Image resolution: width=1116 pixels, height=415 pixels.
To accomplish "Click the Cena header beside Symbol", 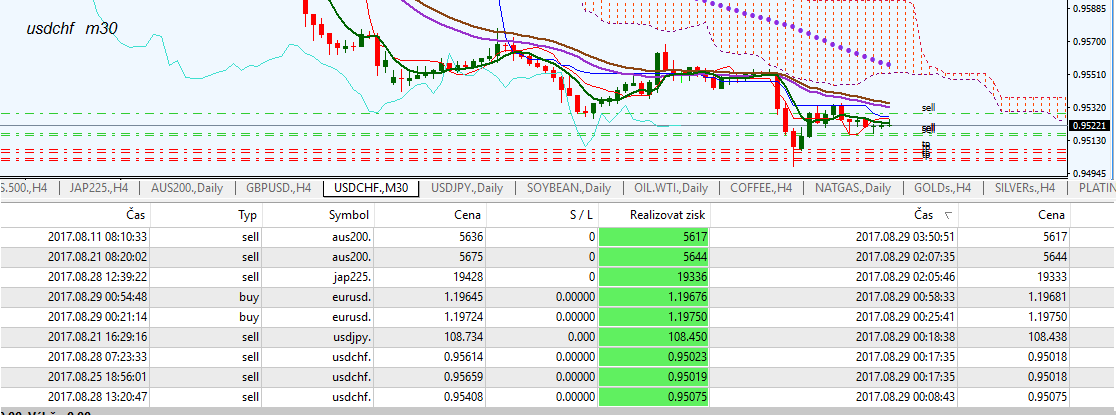I will click(x=468, y=215).
